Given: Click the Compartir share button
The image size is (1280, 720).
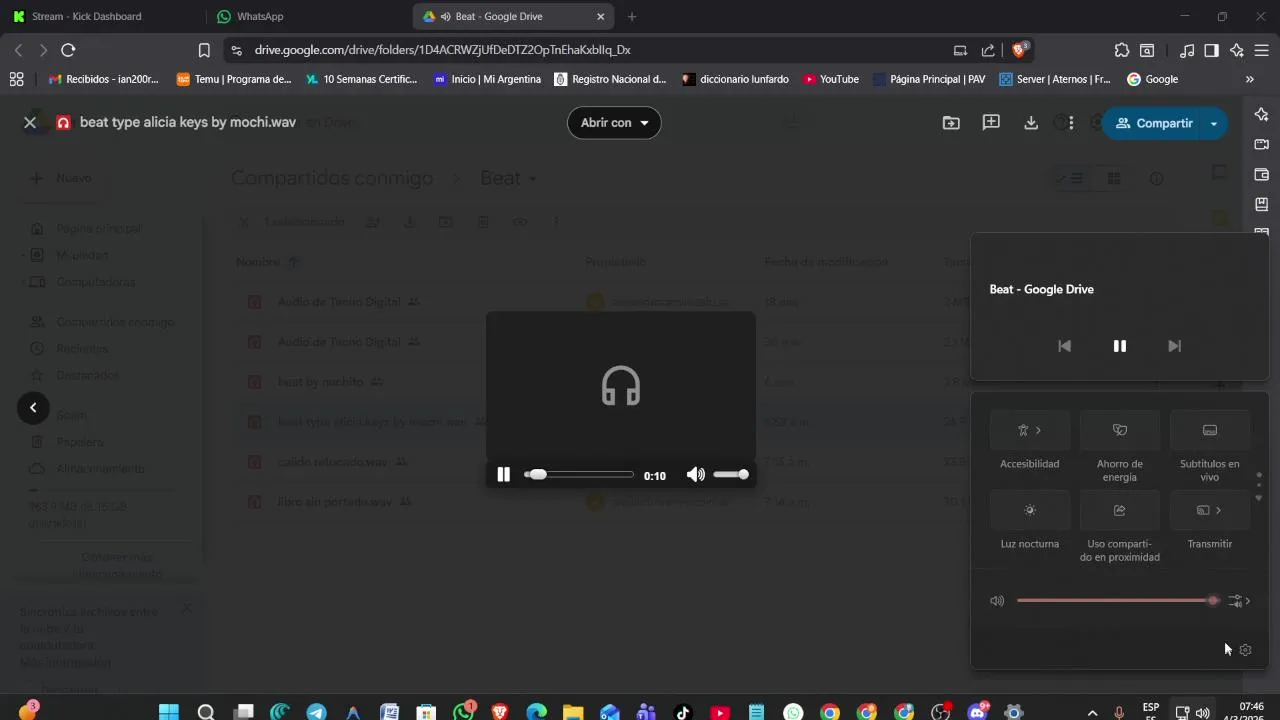Looking at the screenshot, I should pyautogui.click(x=1154, y=123).
